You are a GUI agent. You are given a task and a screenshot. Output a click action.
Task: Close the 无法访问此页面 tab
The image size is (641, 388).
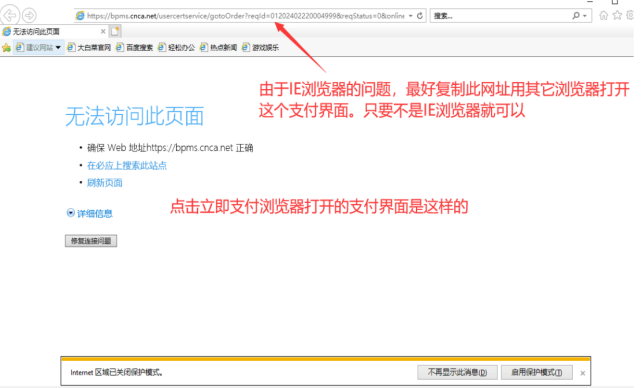click(103, 31)
